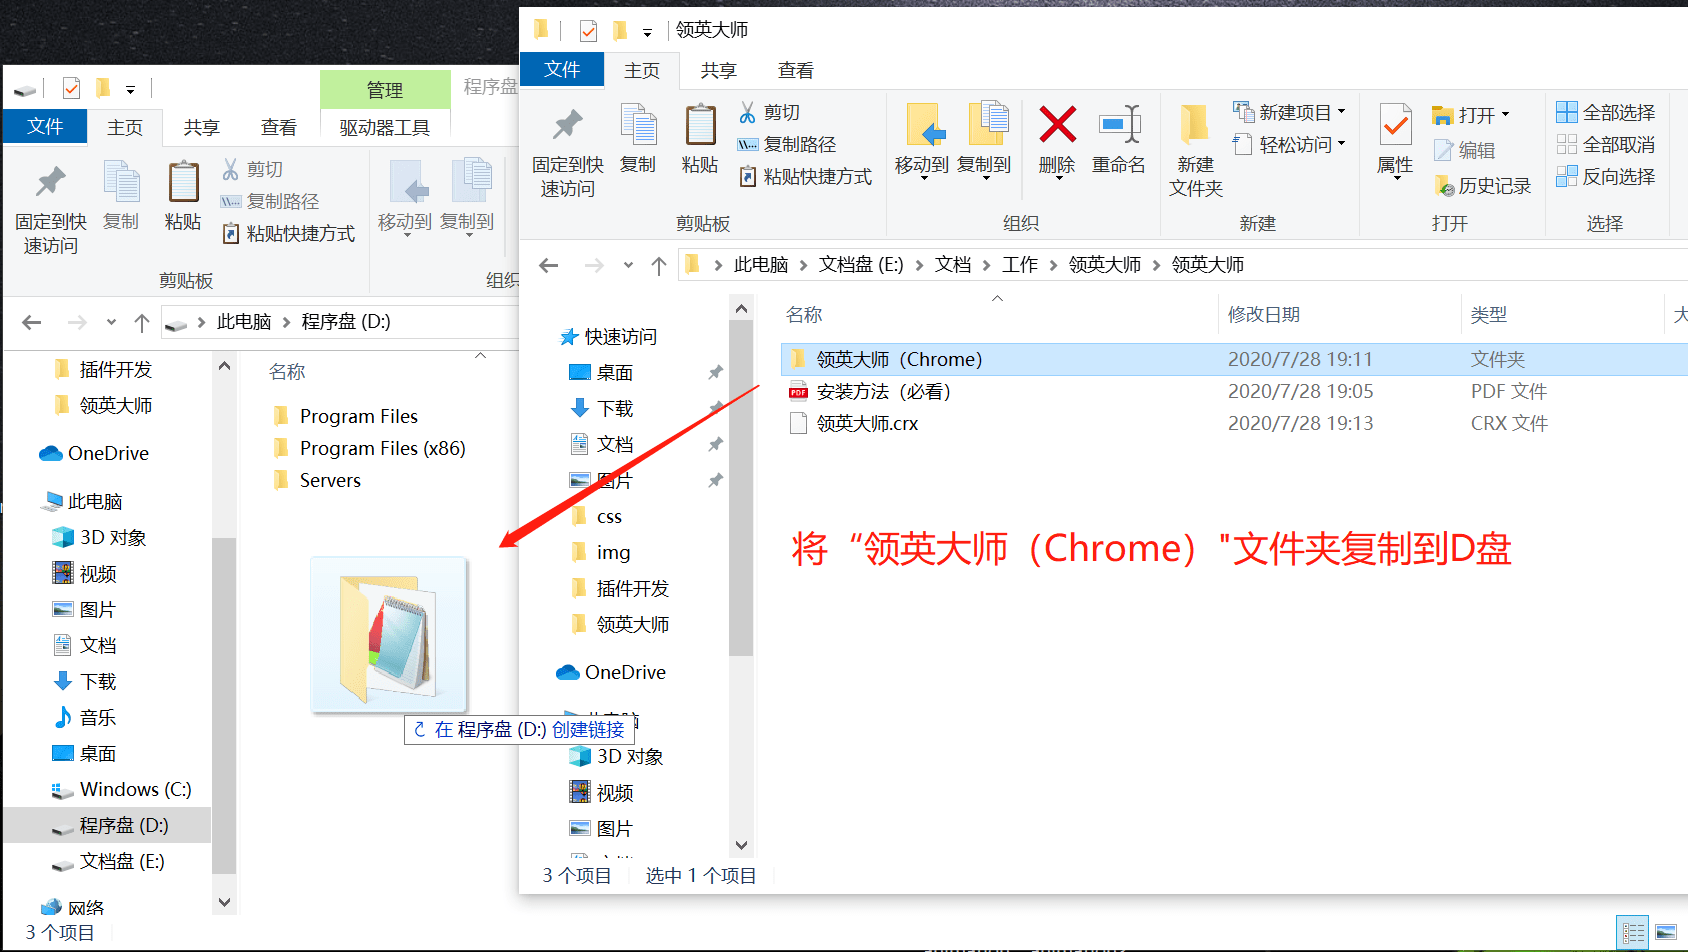1688x952 pixels.
Task: Open Home (主页) tab in D: window
Action: [x=125, y=127]
